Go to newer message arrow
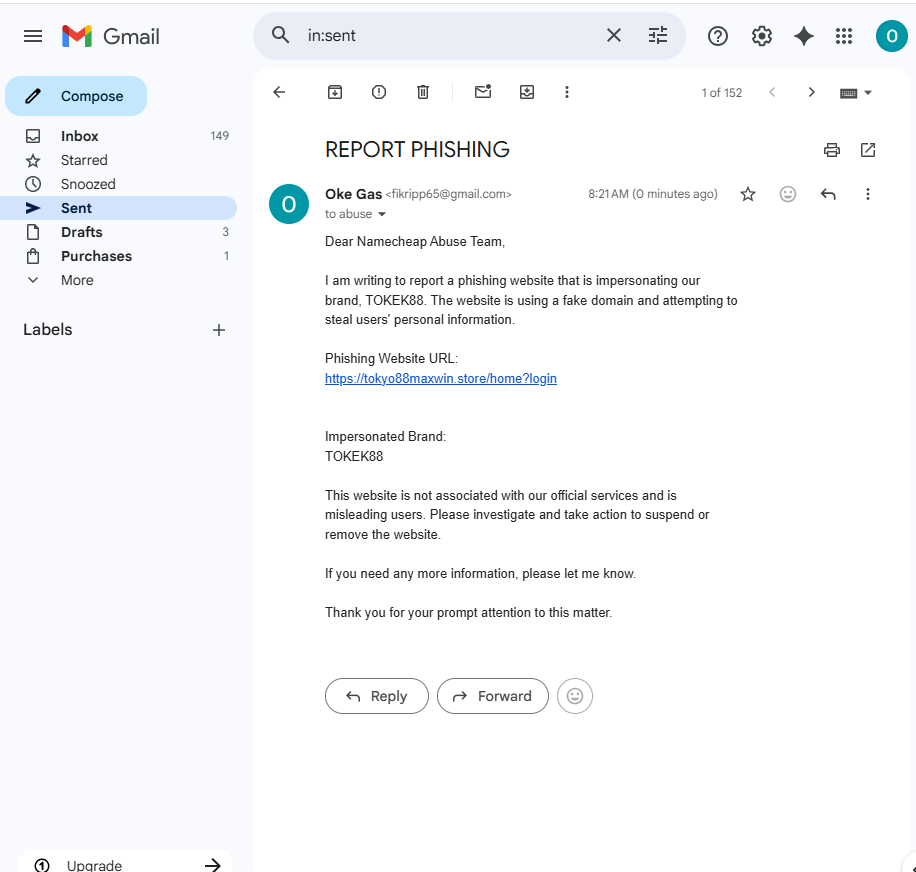Screen dimensions: 916x872 click(x=772, y=92)
